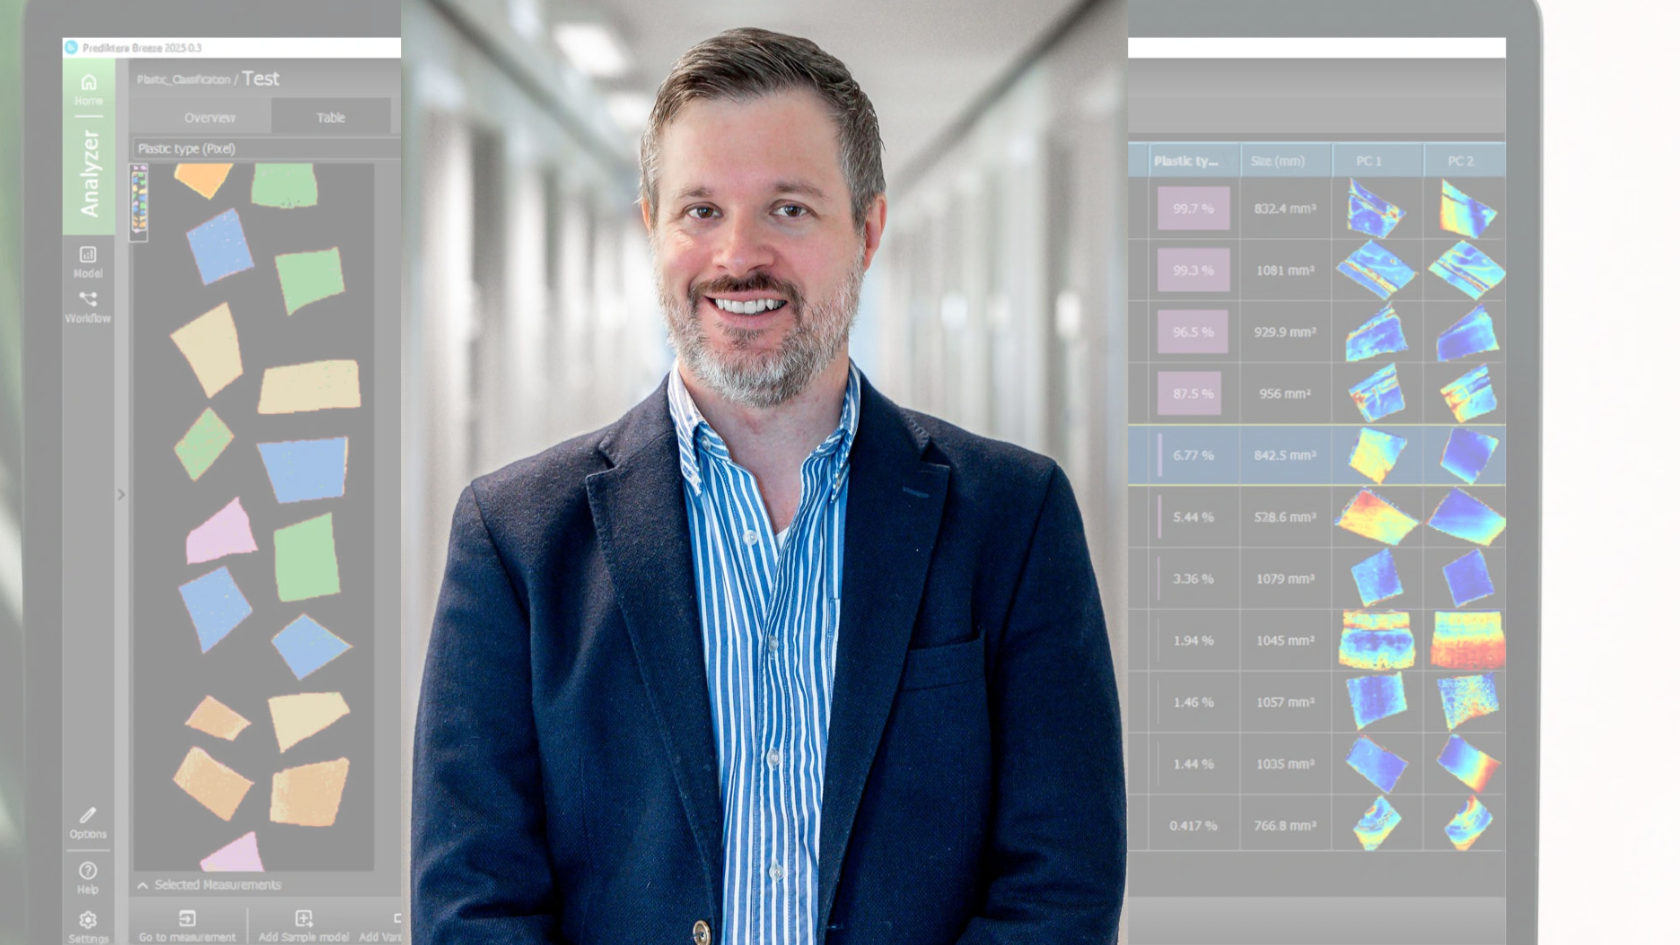Click the small image overview thumbnail
Image resolution: width=1680 pixels, height=945 pixels.
click(x=139, y=203)
